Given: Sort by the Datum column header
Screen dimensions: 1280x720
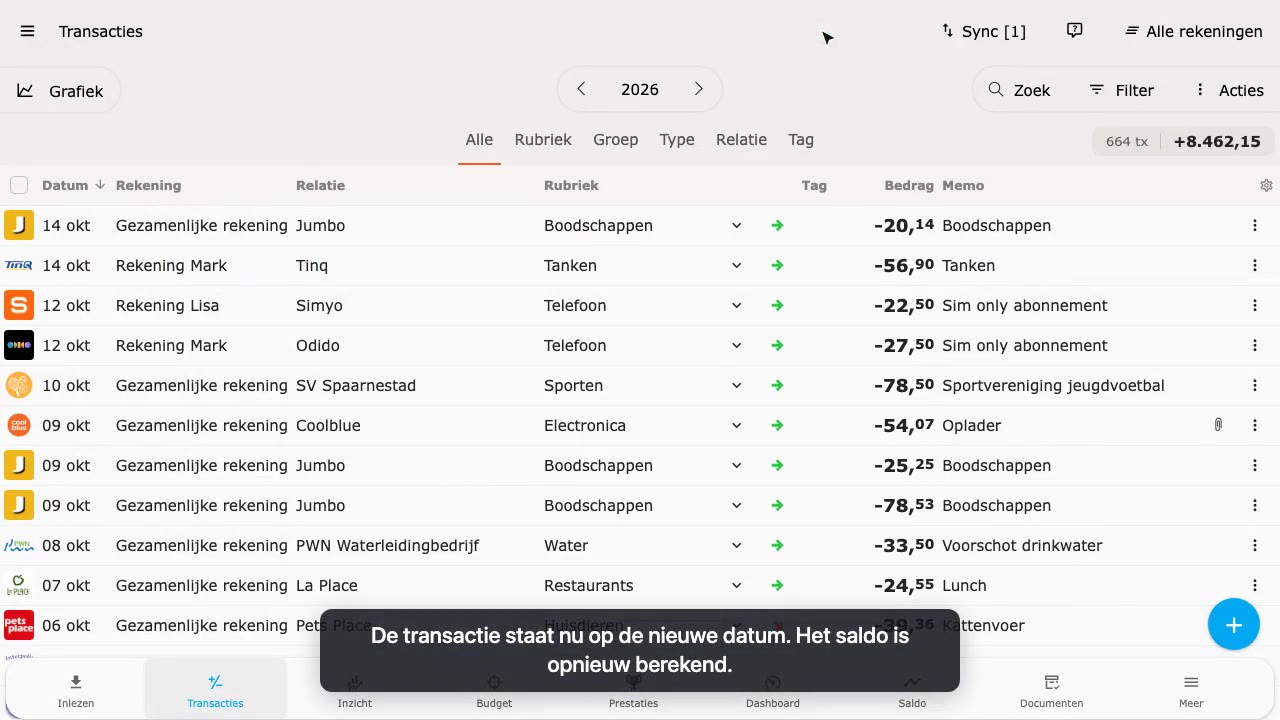Looking at the screenshot, I should [73, 185].
